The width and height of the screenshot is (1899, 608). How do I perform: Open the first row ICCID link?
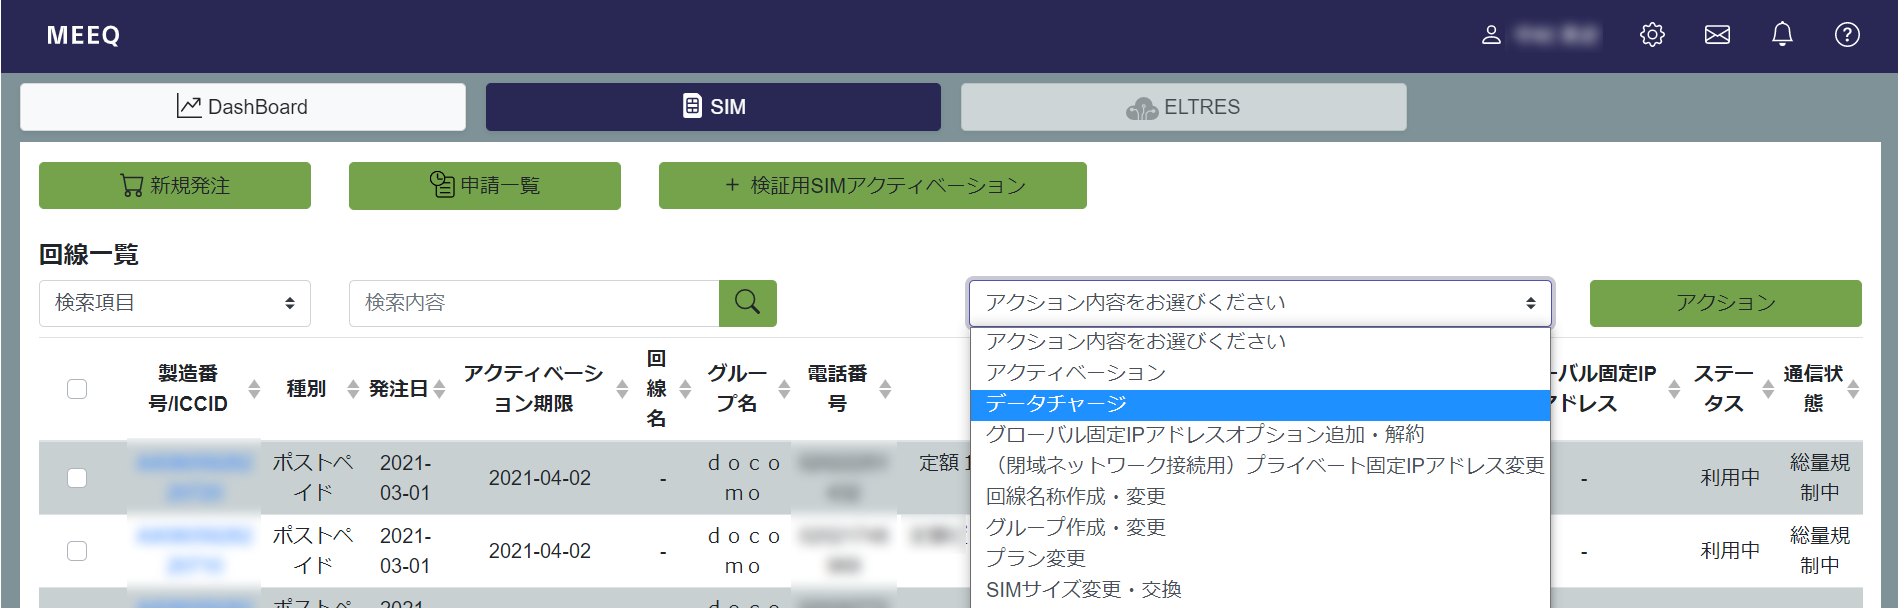coord(194,478)
